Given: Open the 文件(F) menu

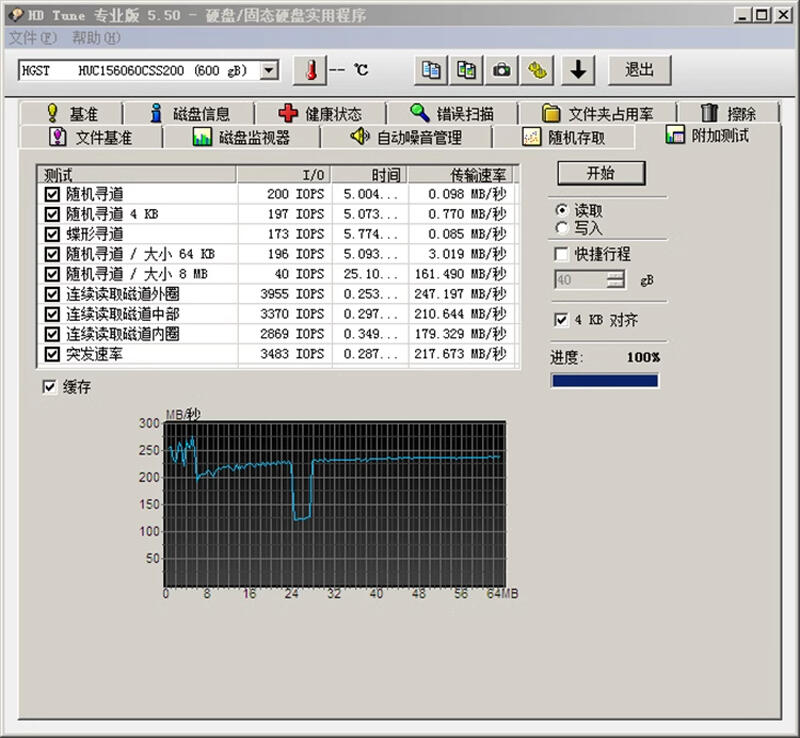Looking at the screenshot, I should (33, 38).
